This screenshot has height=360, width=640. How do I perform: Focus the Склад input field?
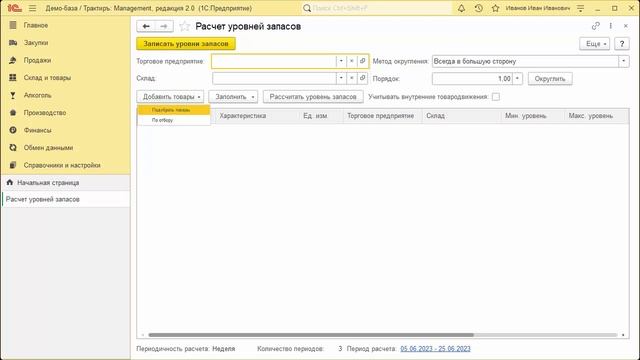(x=274, y=78)
